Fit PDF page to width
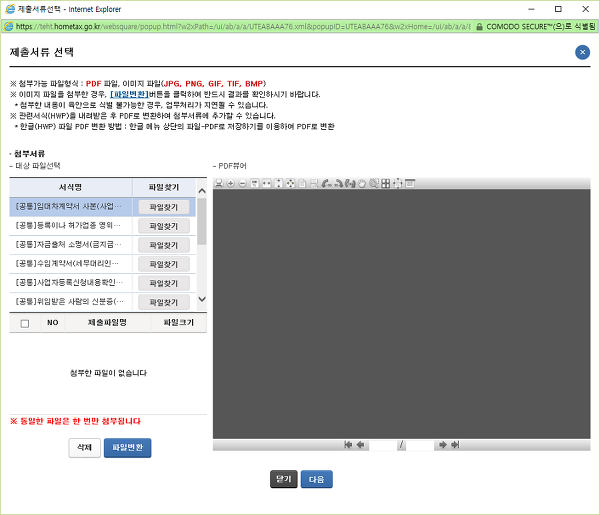This screenshot has width=600, height=515. point(266,183)
